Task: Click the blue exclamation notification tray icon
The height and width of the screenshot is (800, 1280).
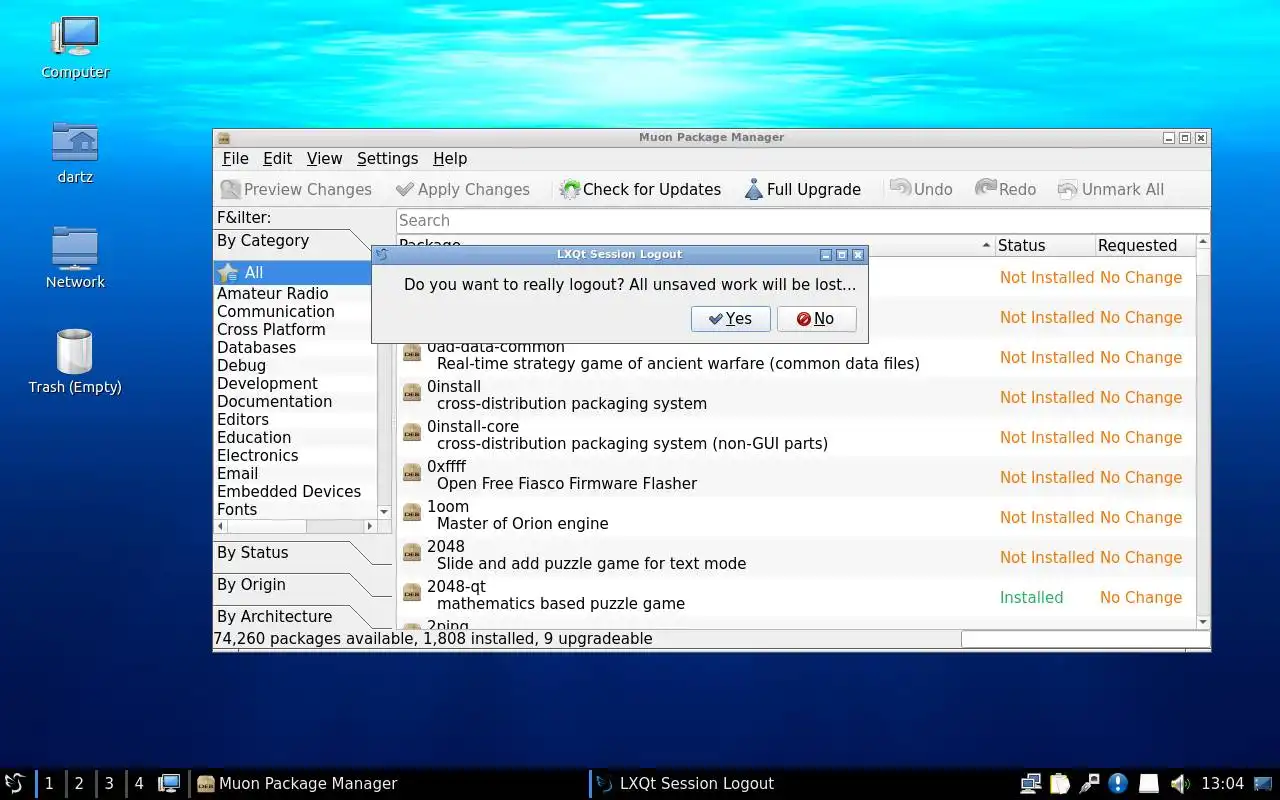Action: tap(1118, 783)
